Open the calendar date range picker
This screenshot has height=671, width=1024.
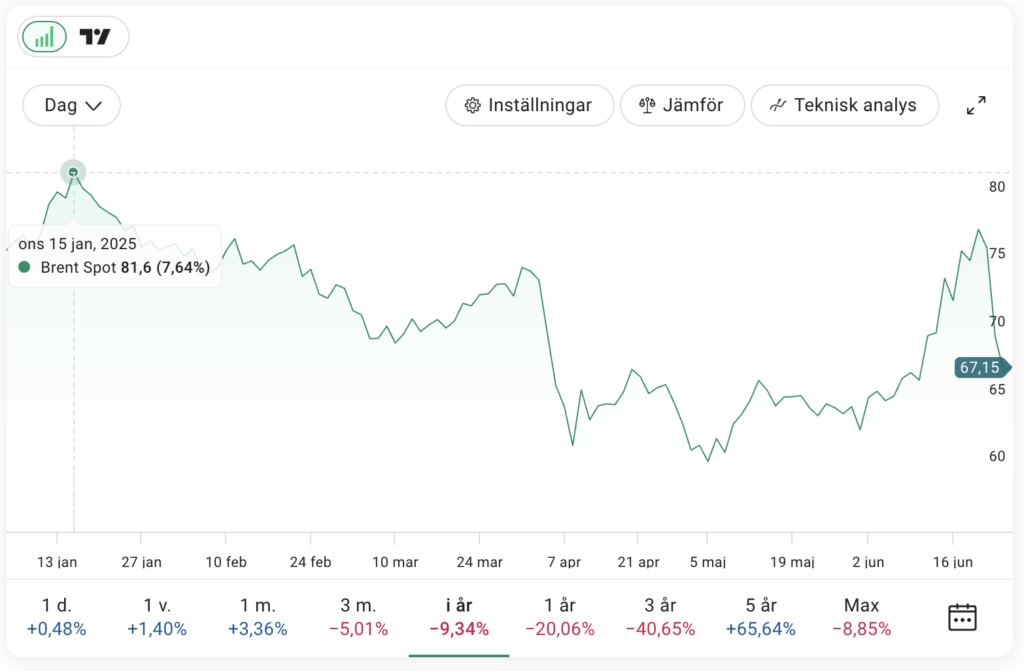pyautogui.click(x=962, y=616)
